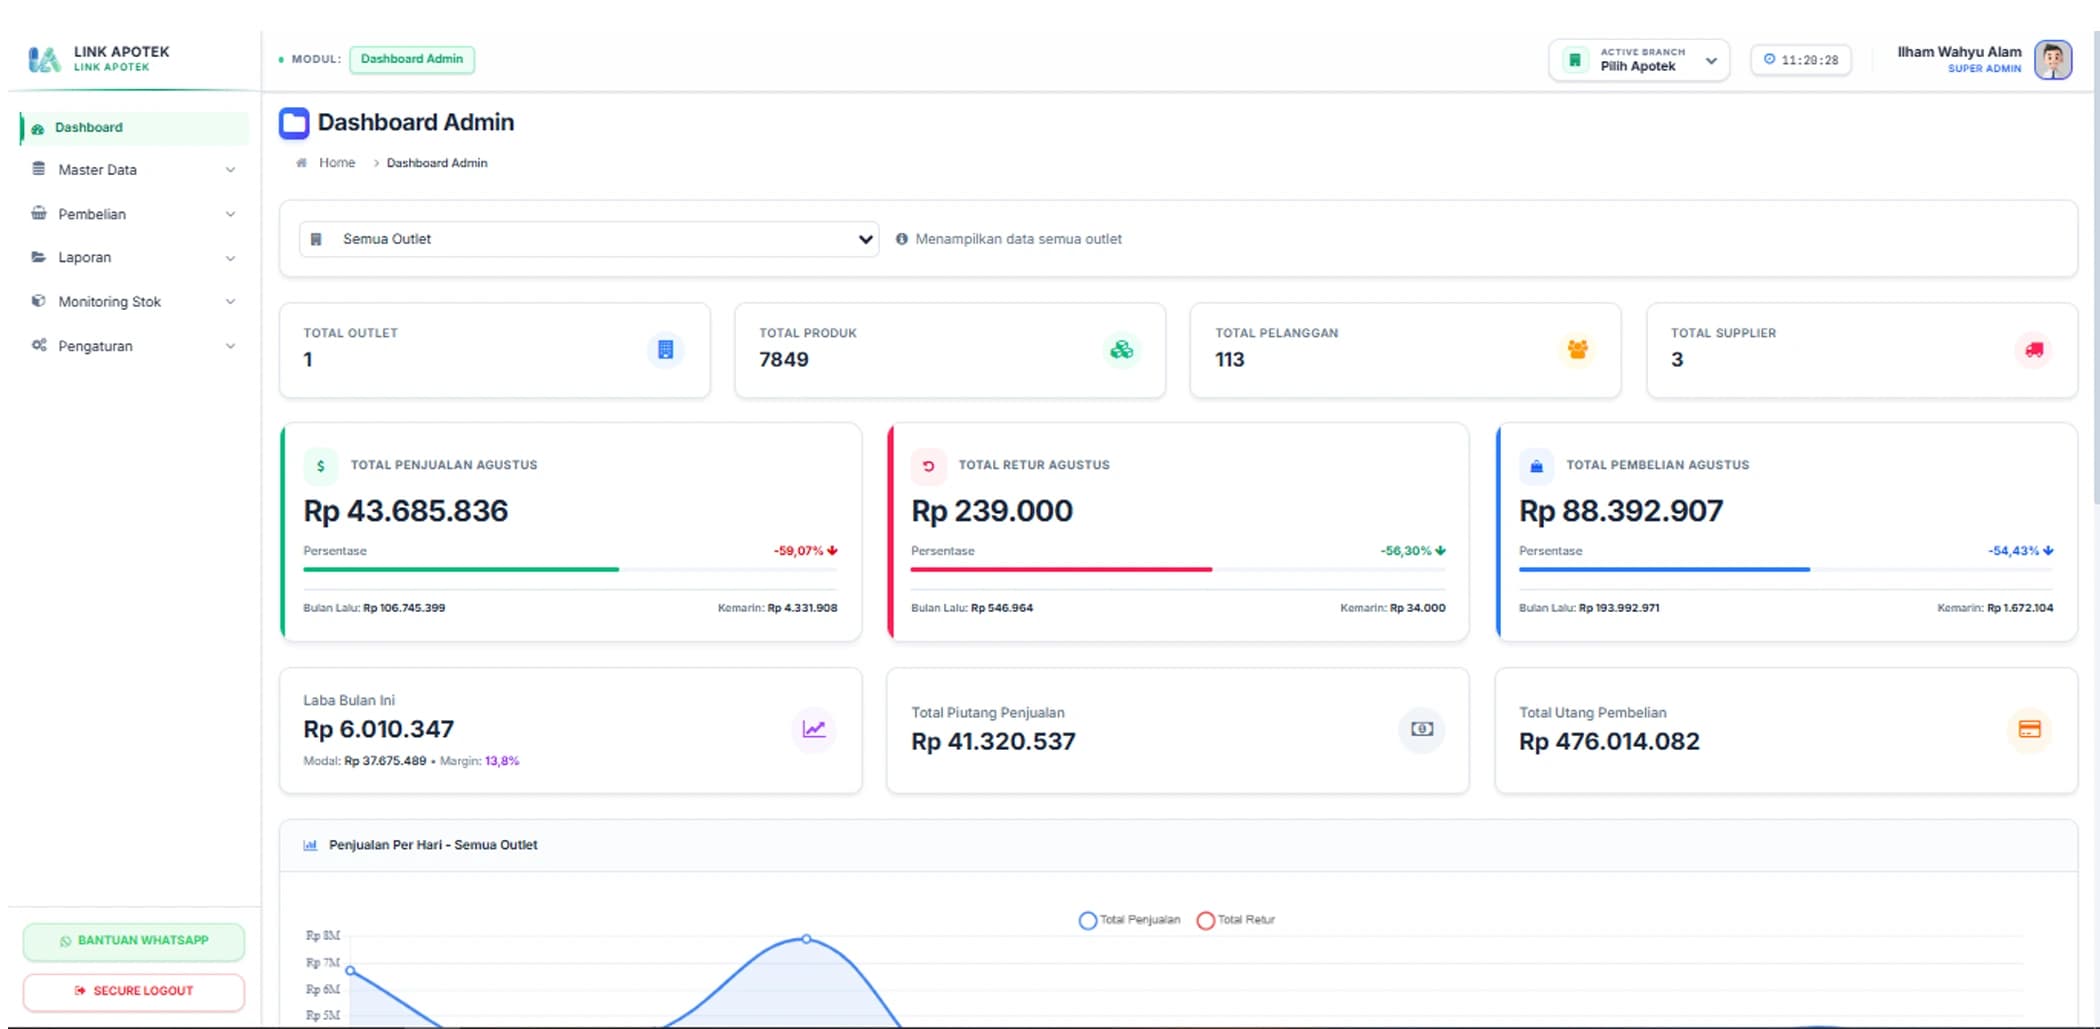
Task: Click the Laporan folder icon
Action: coord(39,257)
